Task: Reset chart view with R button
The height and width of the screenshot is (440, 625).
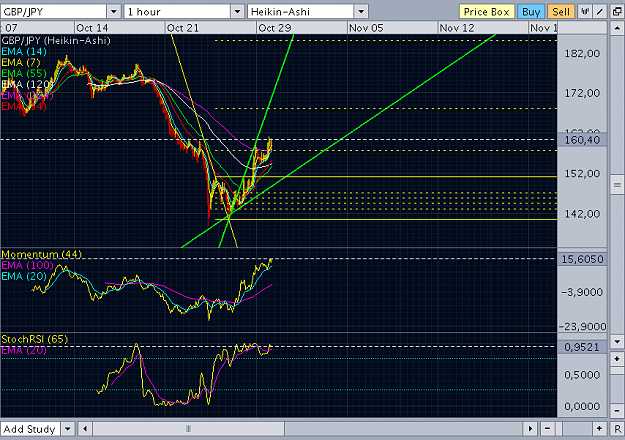Action: 617,429
